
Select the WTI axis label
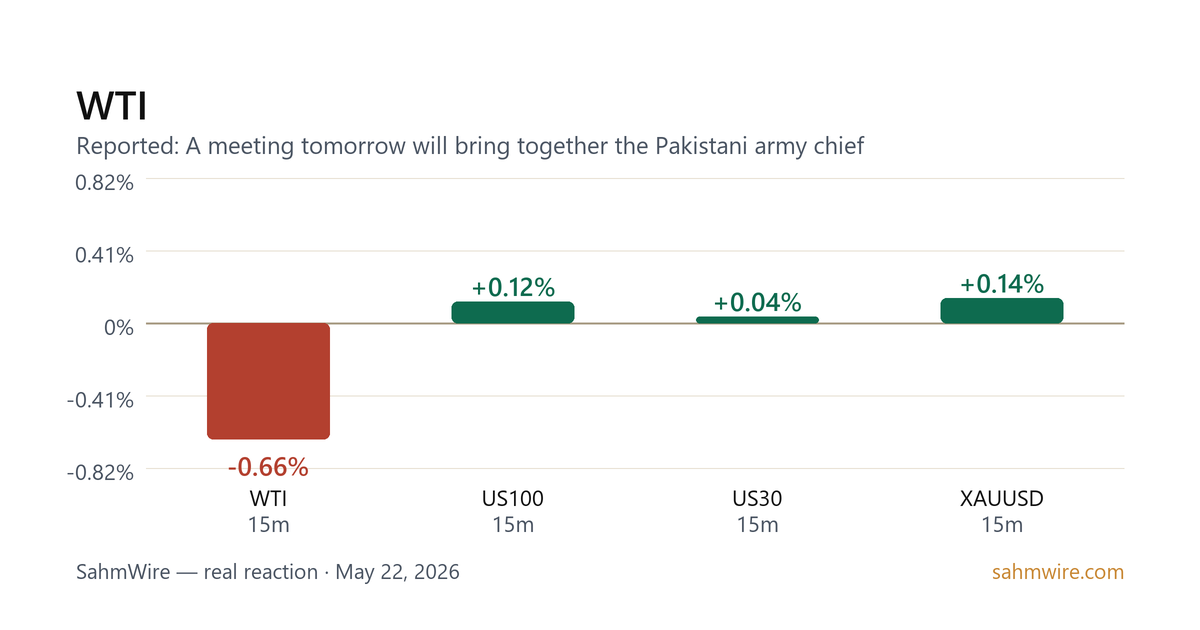(268, 498)
